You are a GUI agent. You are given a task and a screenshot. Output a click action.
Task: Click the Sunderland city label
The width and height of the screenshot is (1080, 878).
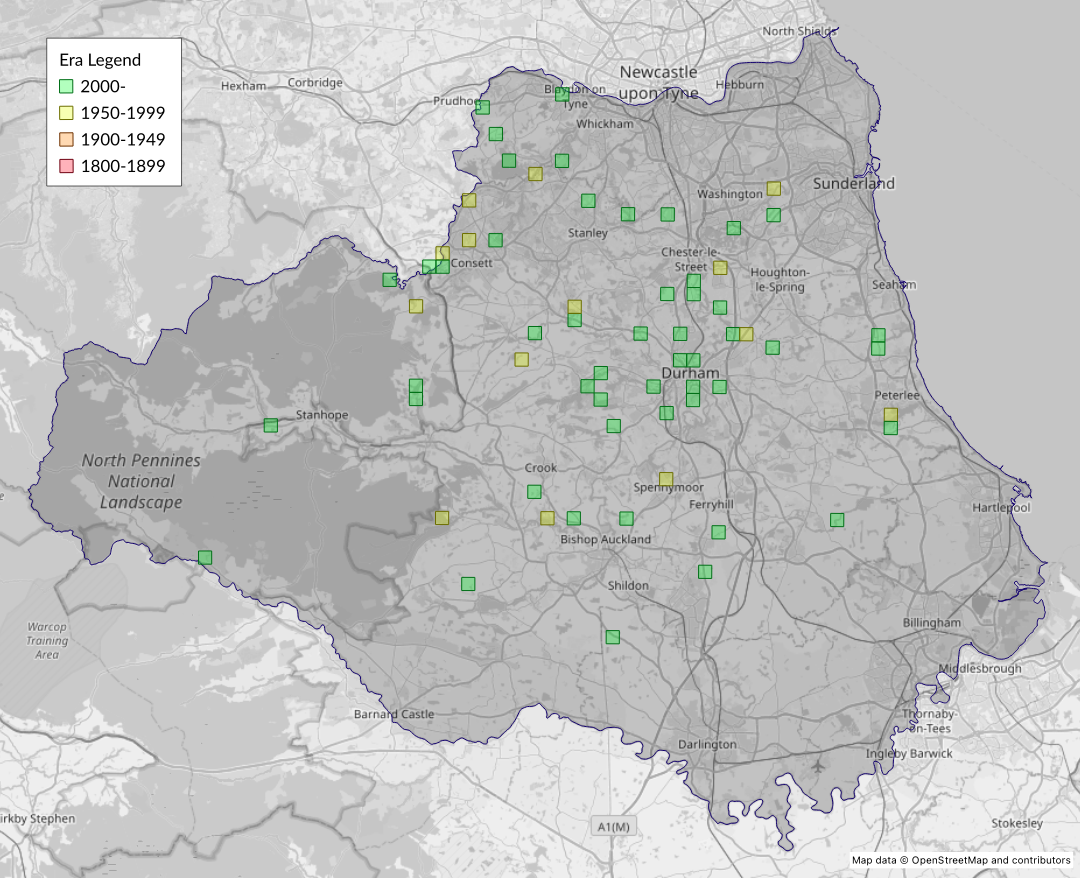pyautogui.click(x=853, y=183)
